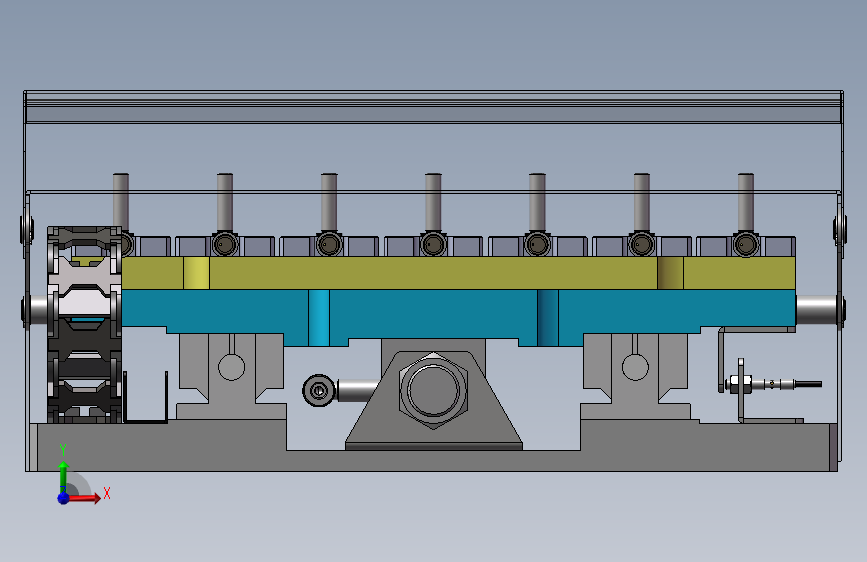
Task: Click the red X axis arrow of the triad
Action: point(84,498)
